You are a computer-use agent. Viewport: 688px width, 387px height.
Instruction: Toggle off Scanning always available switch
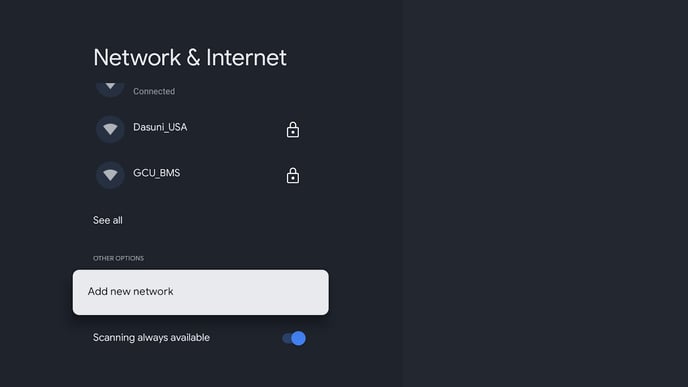coord(294,338)
